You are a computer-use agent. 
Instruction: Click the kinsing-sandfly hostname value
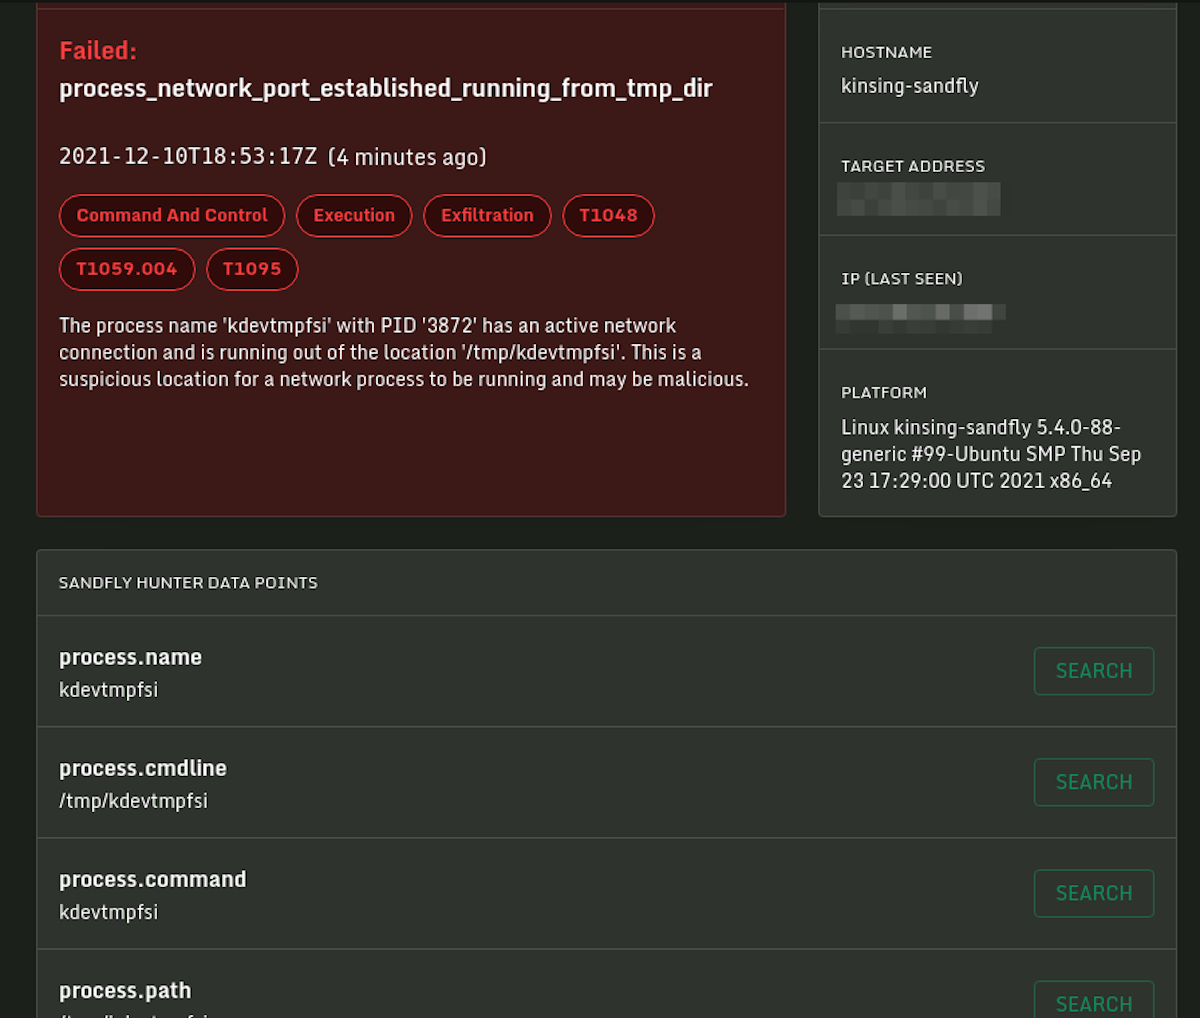click(909, 86)
